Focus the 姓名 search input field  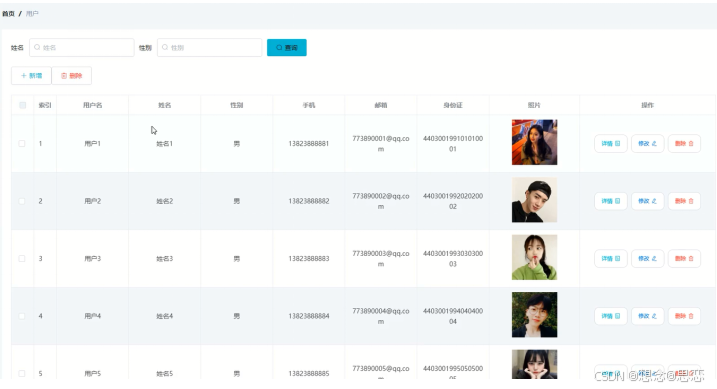82,48
